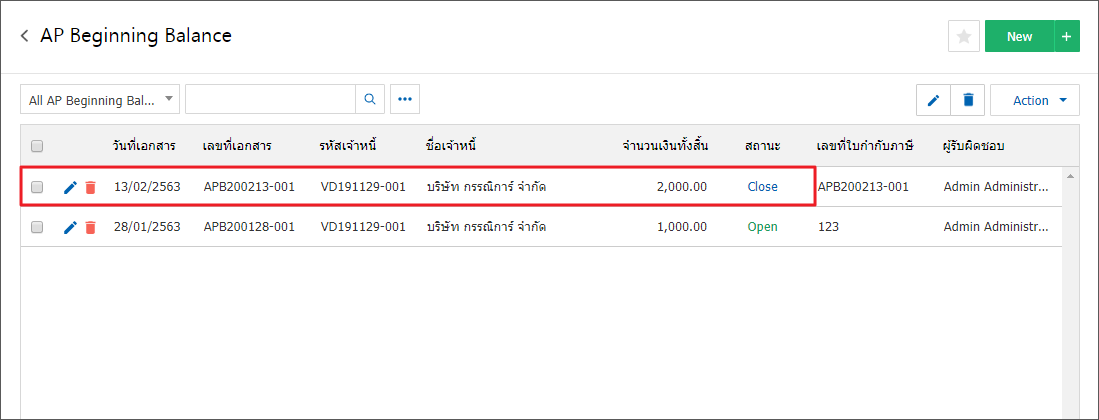Click the AP Beginning Balance page title
Viewport: 1099px width, 420px height.
(136, 36)
